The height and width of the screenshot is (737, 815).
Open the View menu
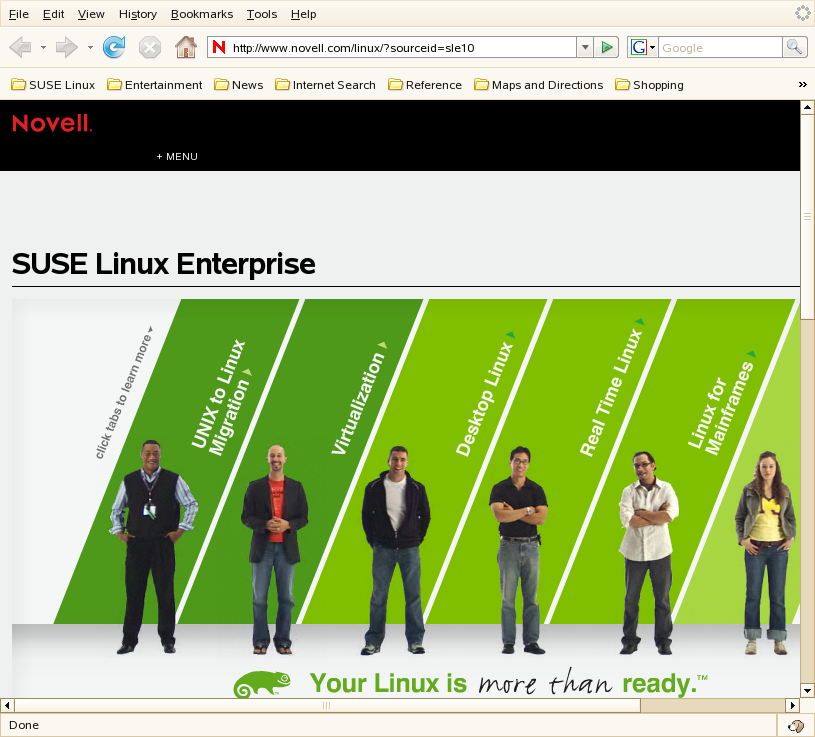pos(91,14)
